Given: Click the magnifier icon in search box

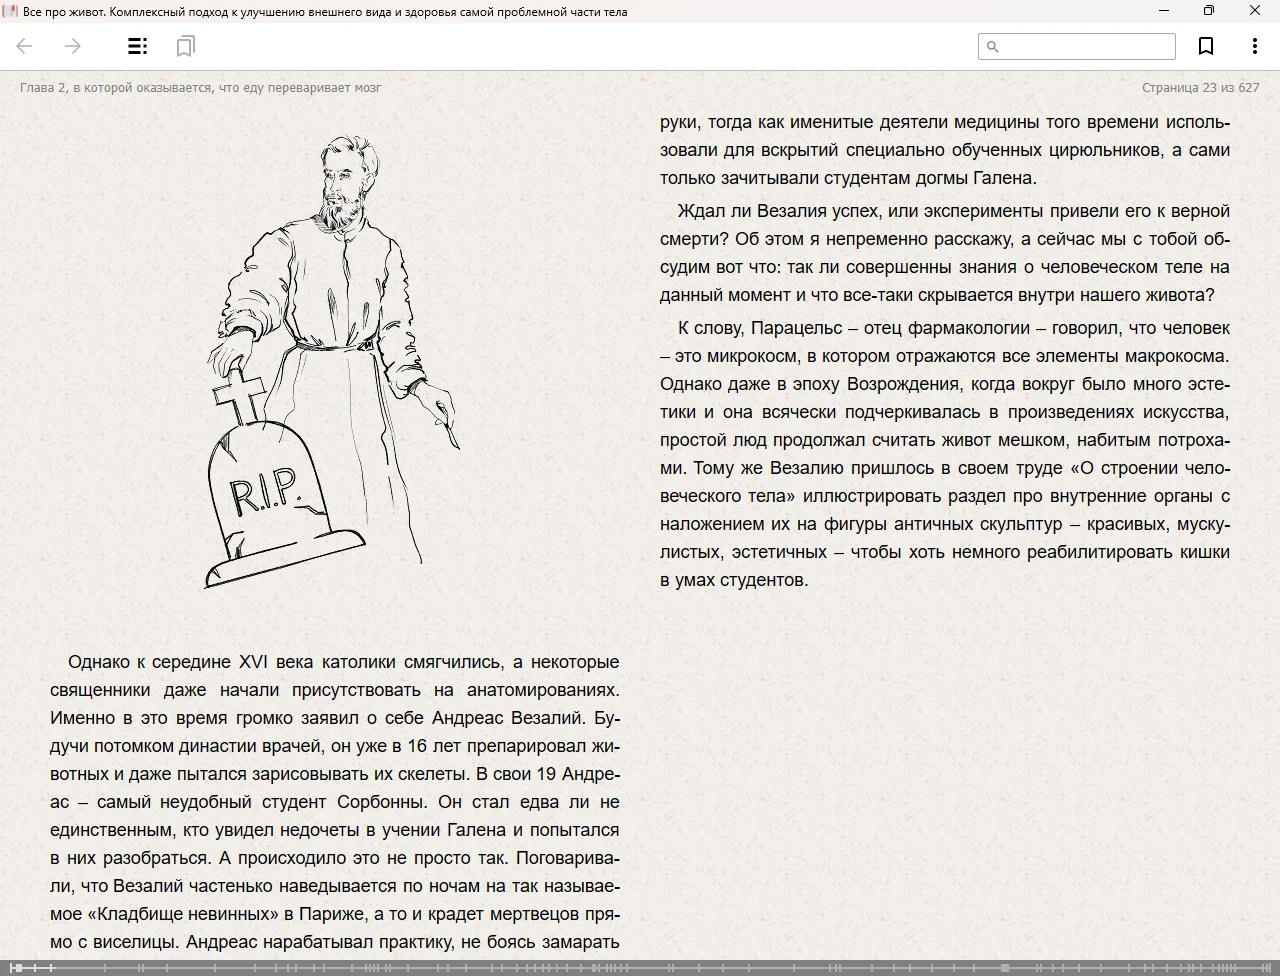Looking at the screenshot, I should [992, 46].
